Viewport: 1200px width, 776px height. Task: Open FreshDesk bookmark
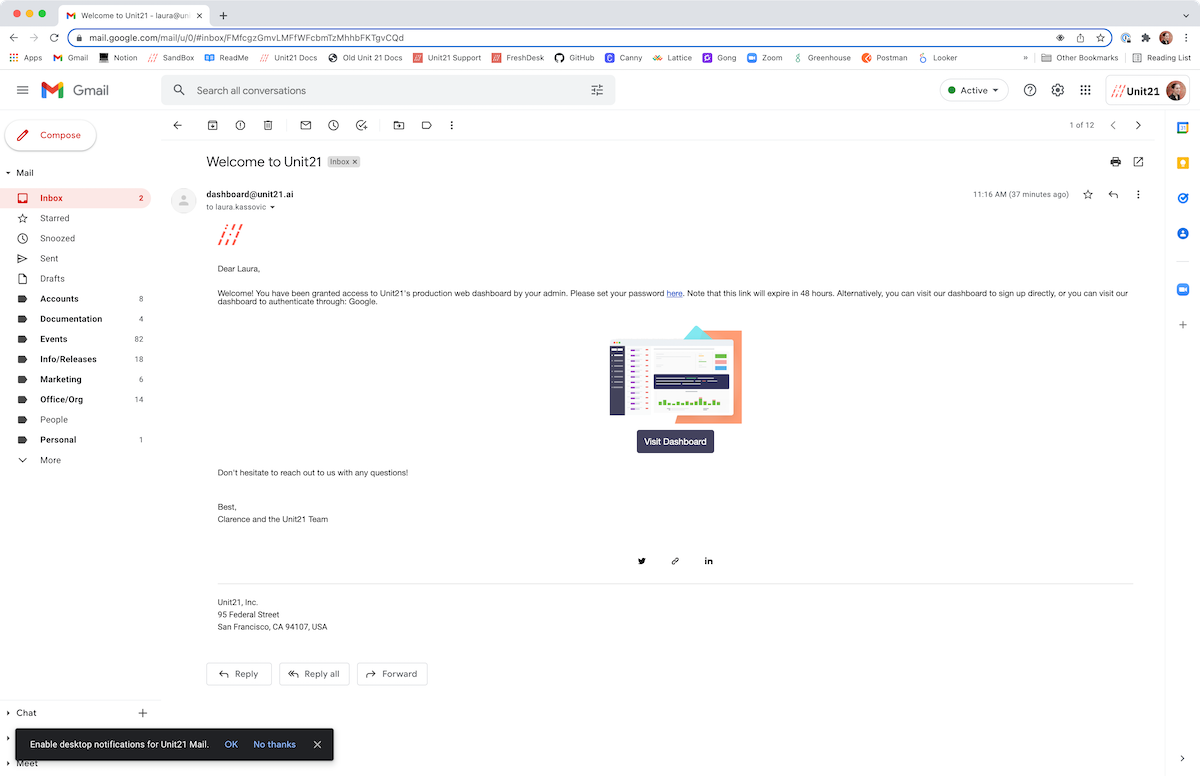coord(518,58)
